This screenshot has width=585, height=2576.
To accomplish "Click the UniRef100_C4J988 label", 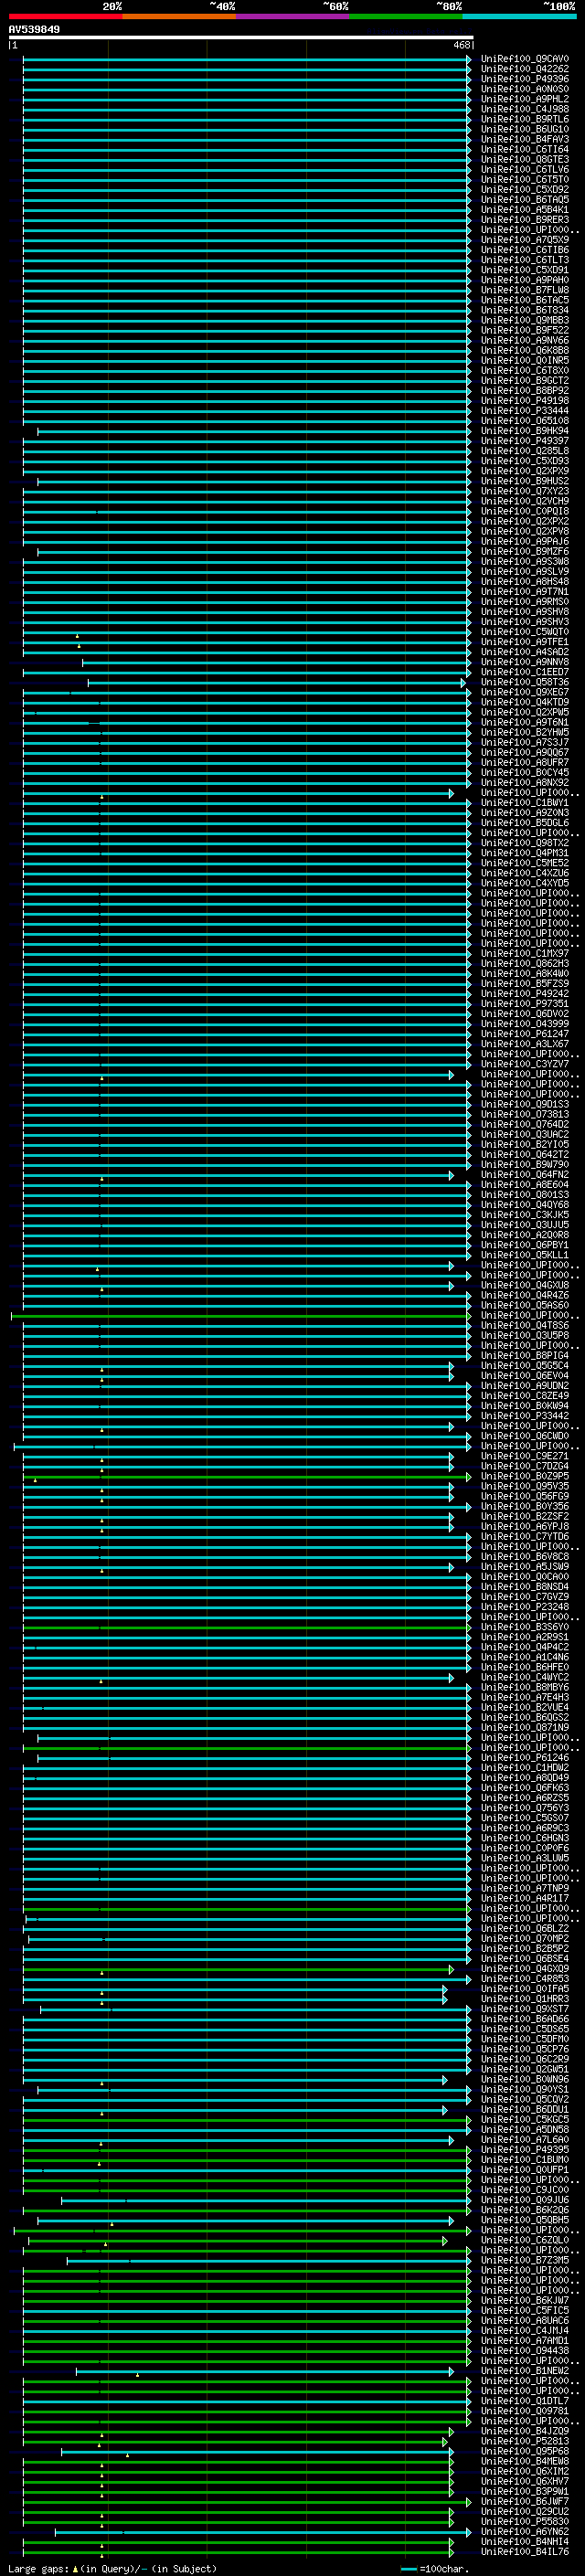I will tap(525, 109).
